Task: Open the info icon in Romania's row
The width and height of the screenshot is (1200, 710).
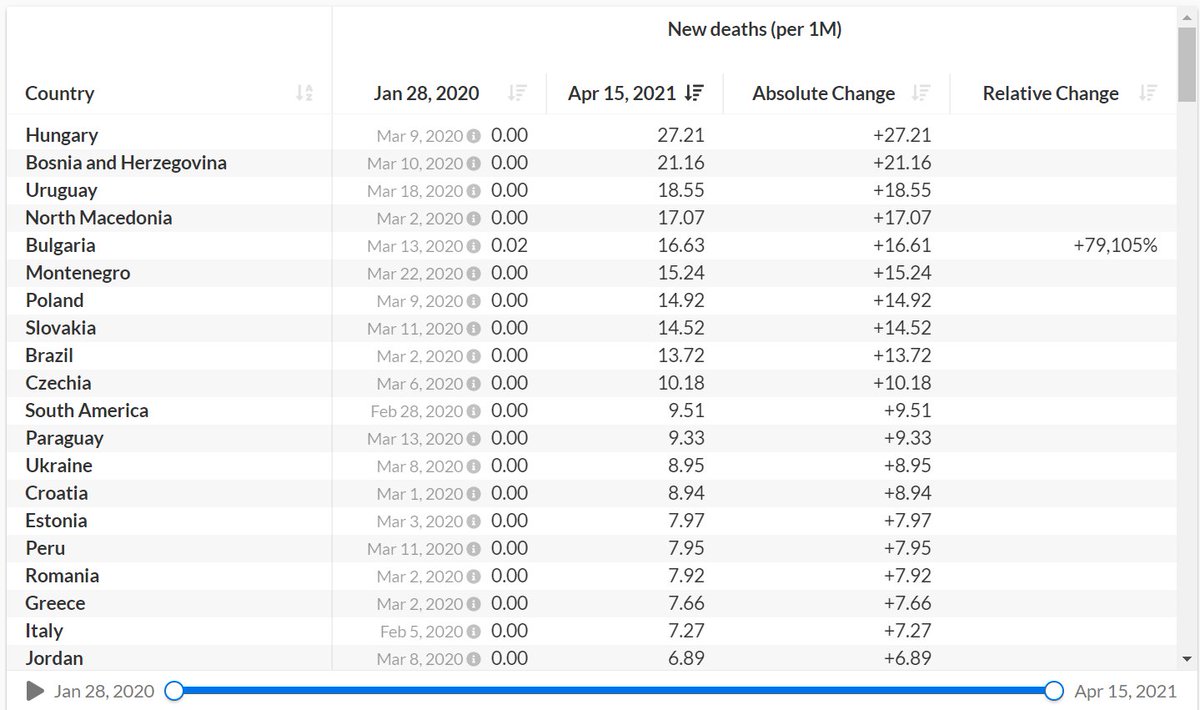Action: tap(473, 577)
